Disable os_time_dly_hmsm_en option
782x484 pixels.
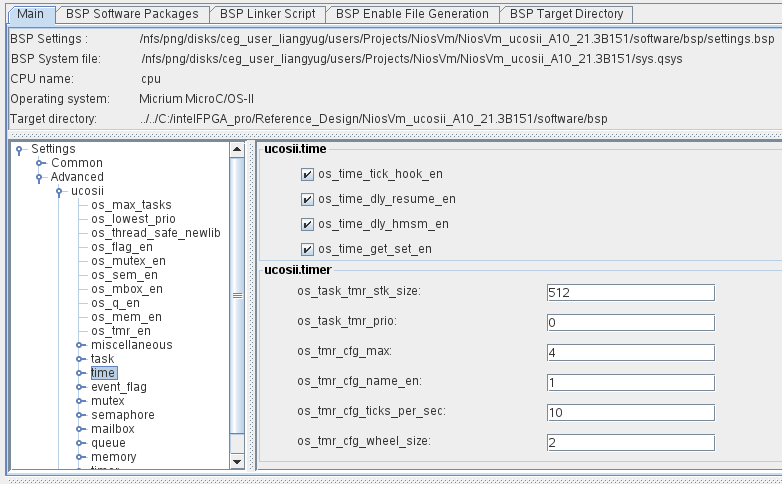pyautogui.click(x=307, y=224)
